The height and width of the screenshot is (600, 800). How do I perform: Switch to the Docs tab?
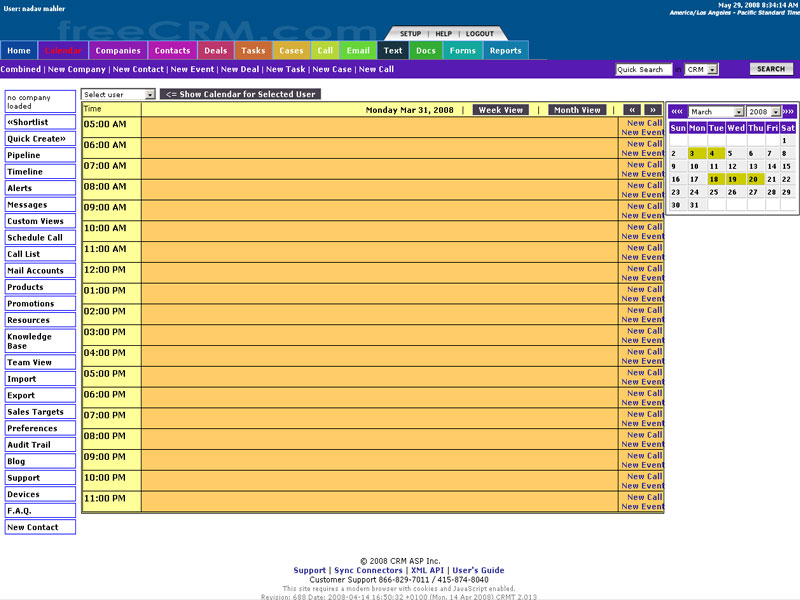426,51
